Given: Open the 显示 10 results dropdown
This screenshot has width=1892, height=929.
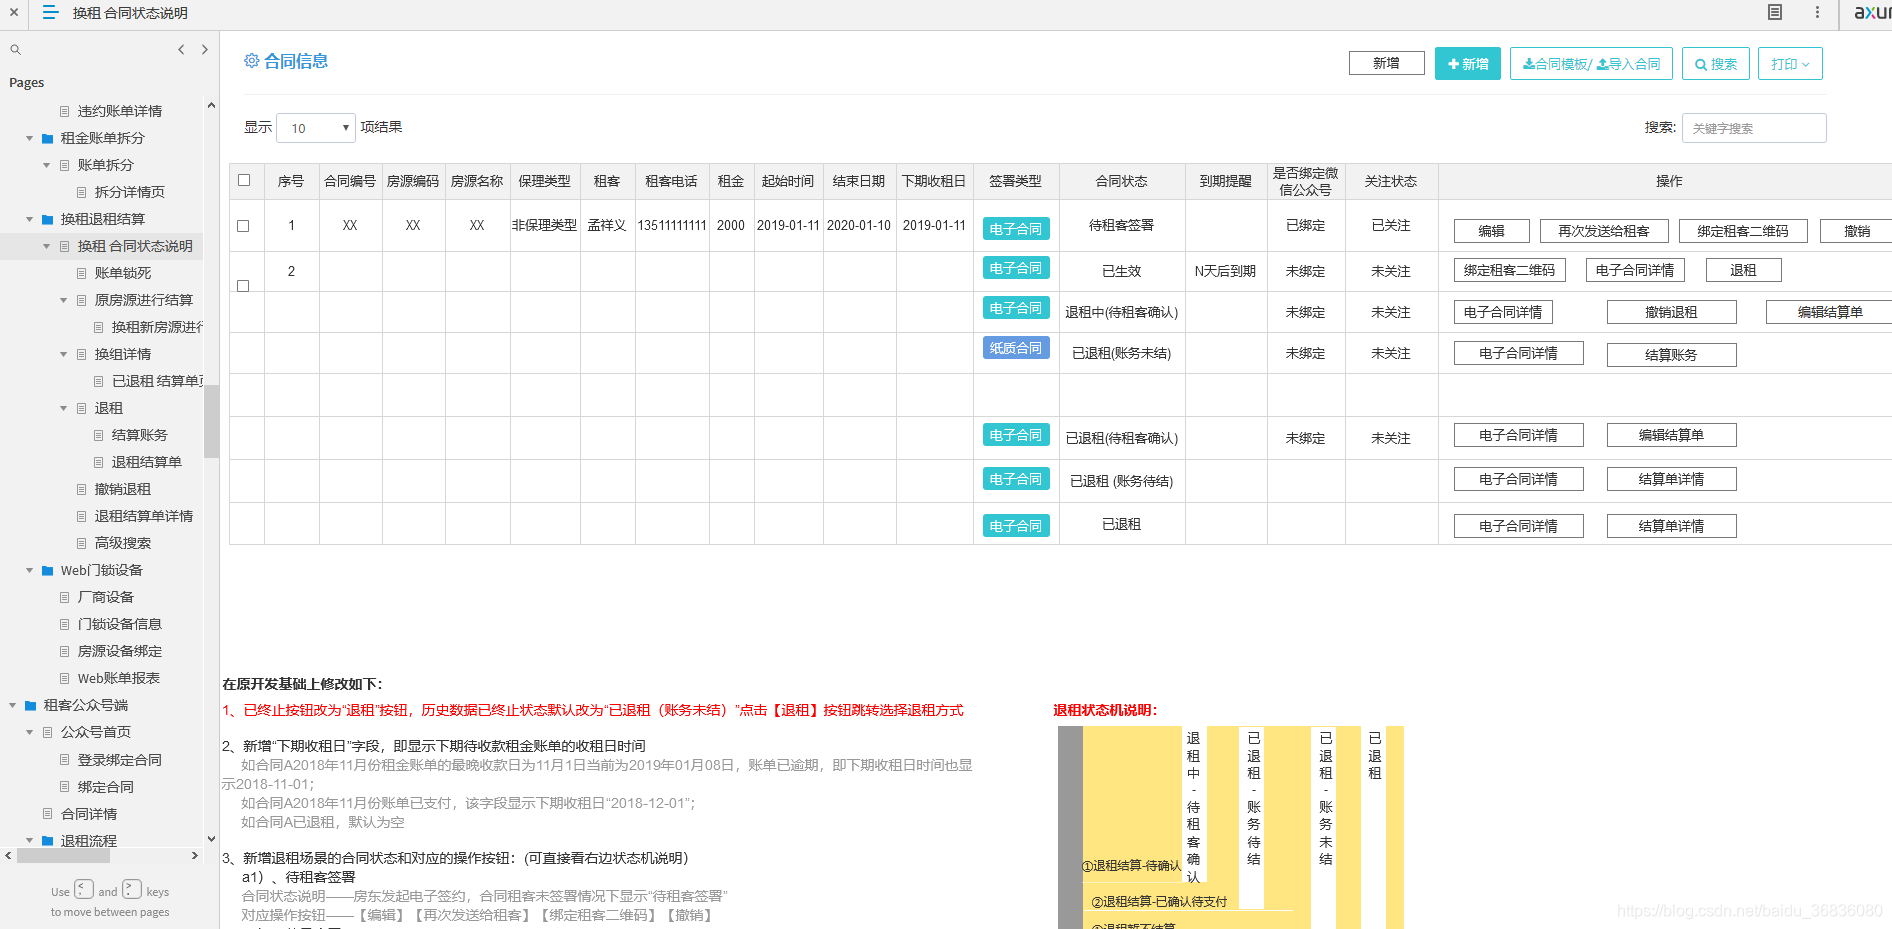Looking at the screenshot, I should (x=316, y=128).
